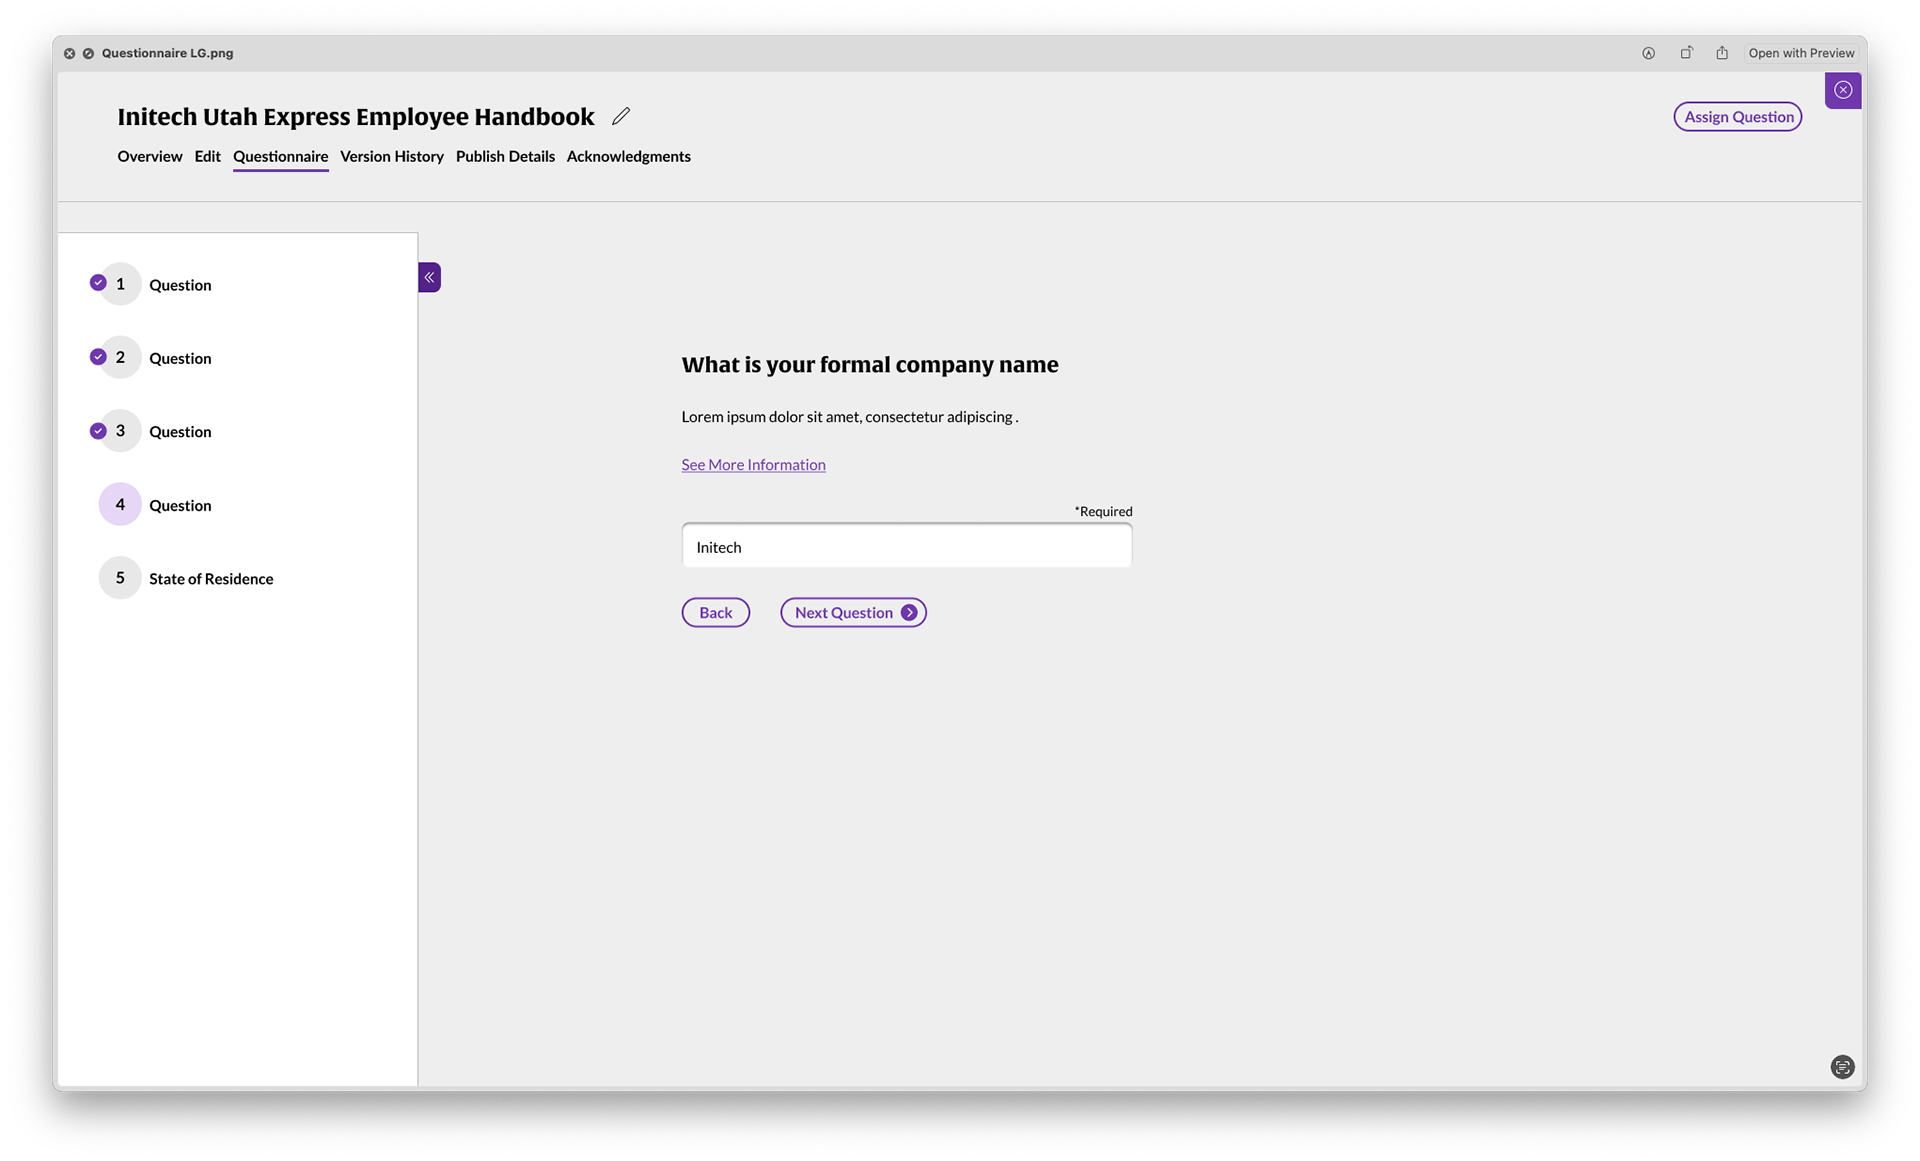1920x1161 pixels.
Task: Click the badge icon at the bottom-right corner
Action: click(1841, 1067)
